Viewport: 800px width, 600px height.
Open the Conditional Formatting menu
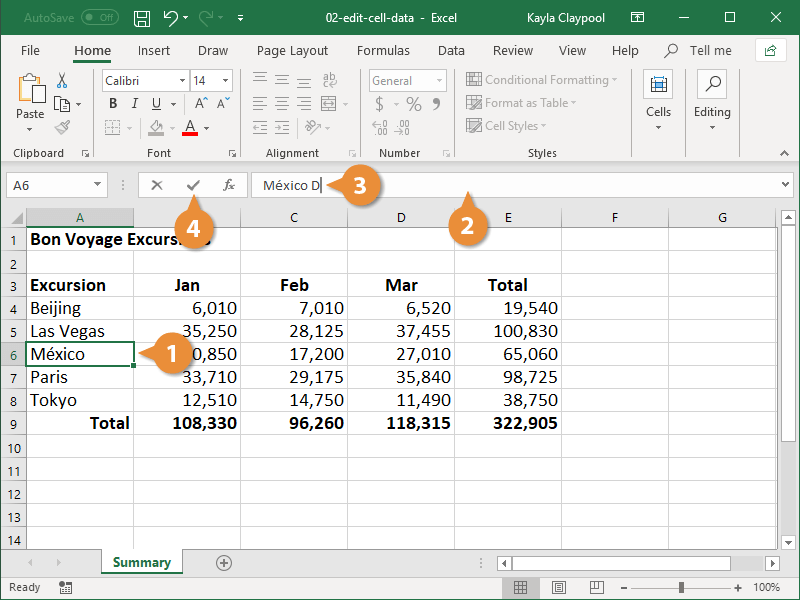click(x=541, y=80)
